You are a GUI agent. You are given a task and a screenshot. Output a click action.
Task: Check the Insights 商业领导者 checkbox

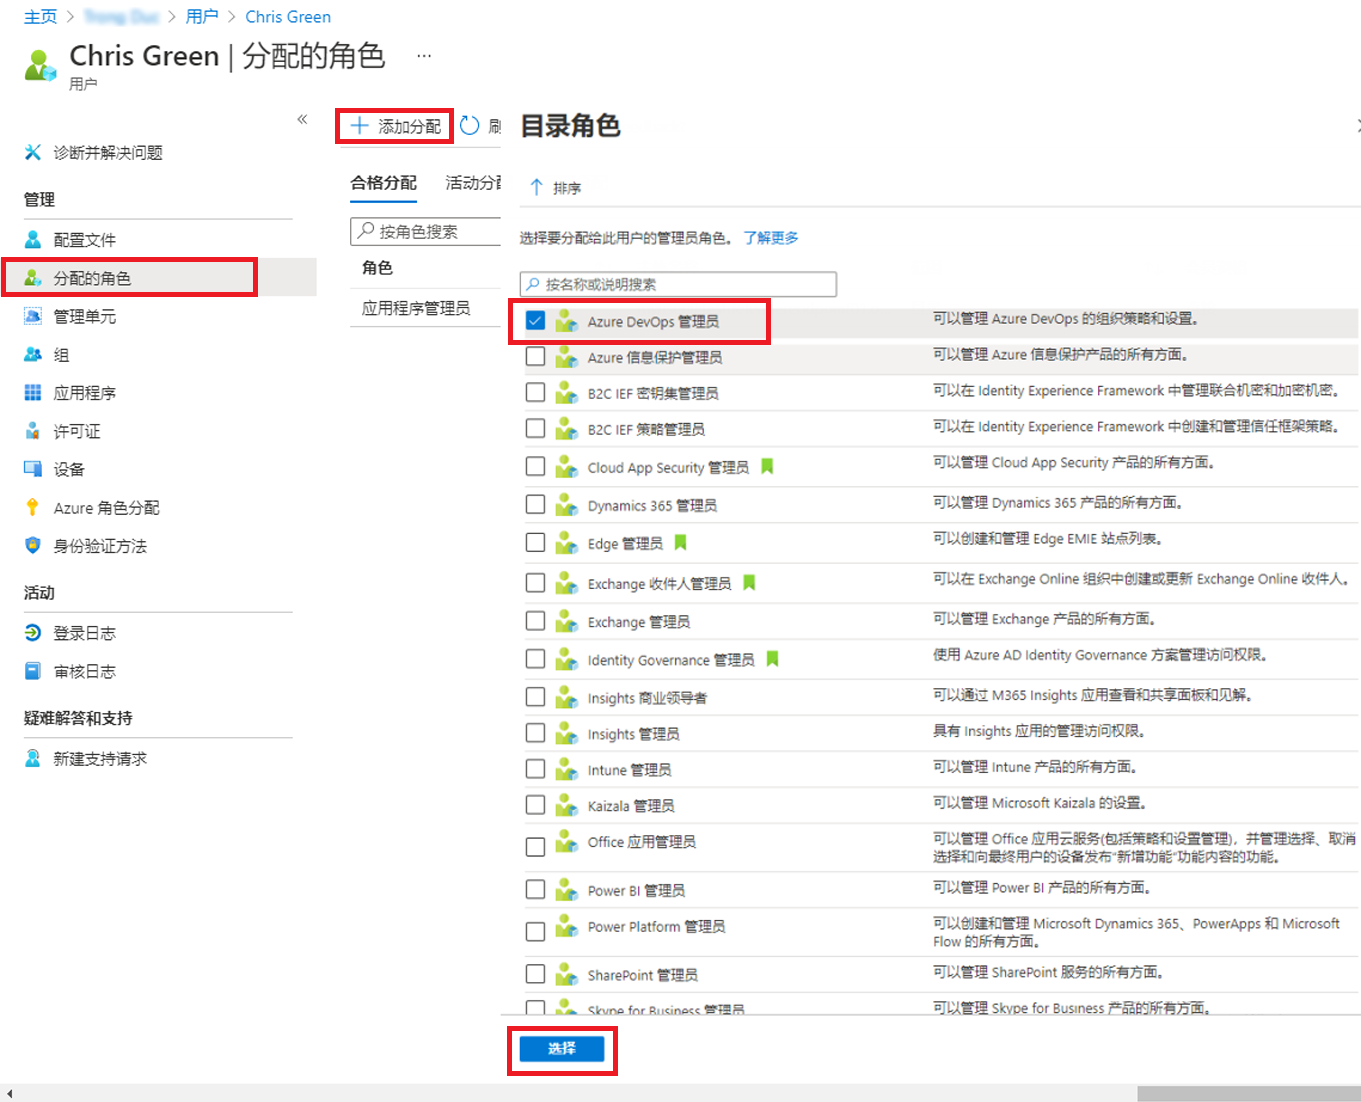tap(535, 697)
